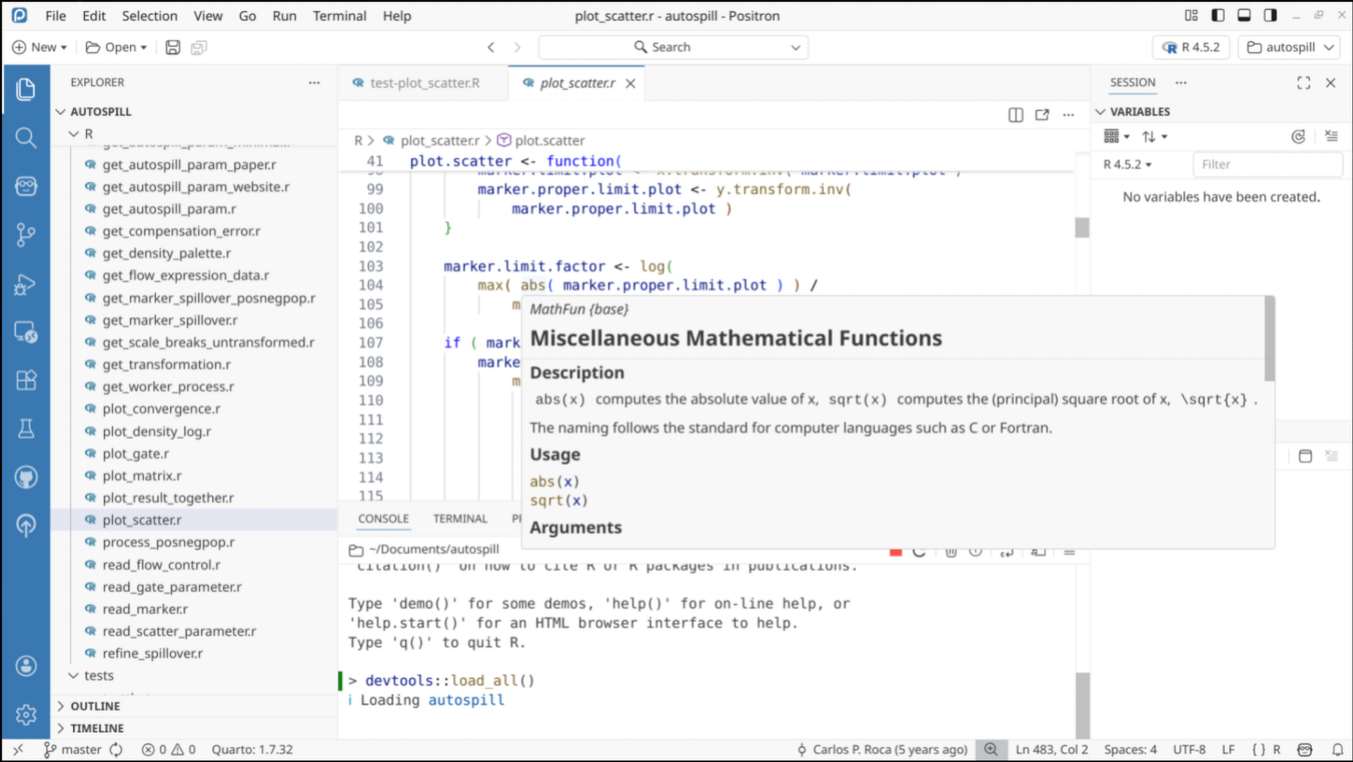The width and height of the screenshot is (1353, 762).
Task: Open the Terminal menu
Action: pyautogui.click(x=339, y=16)
